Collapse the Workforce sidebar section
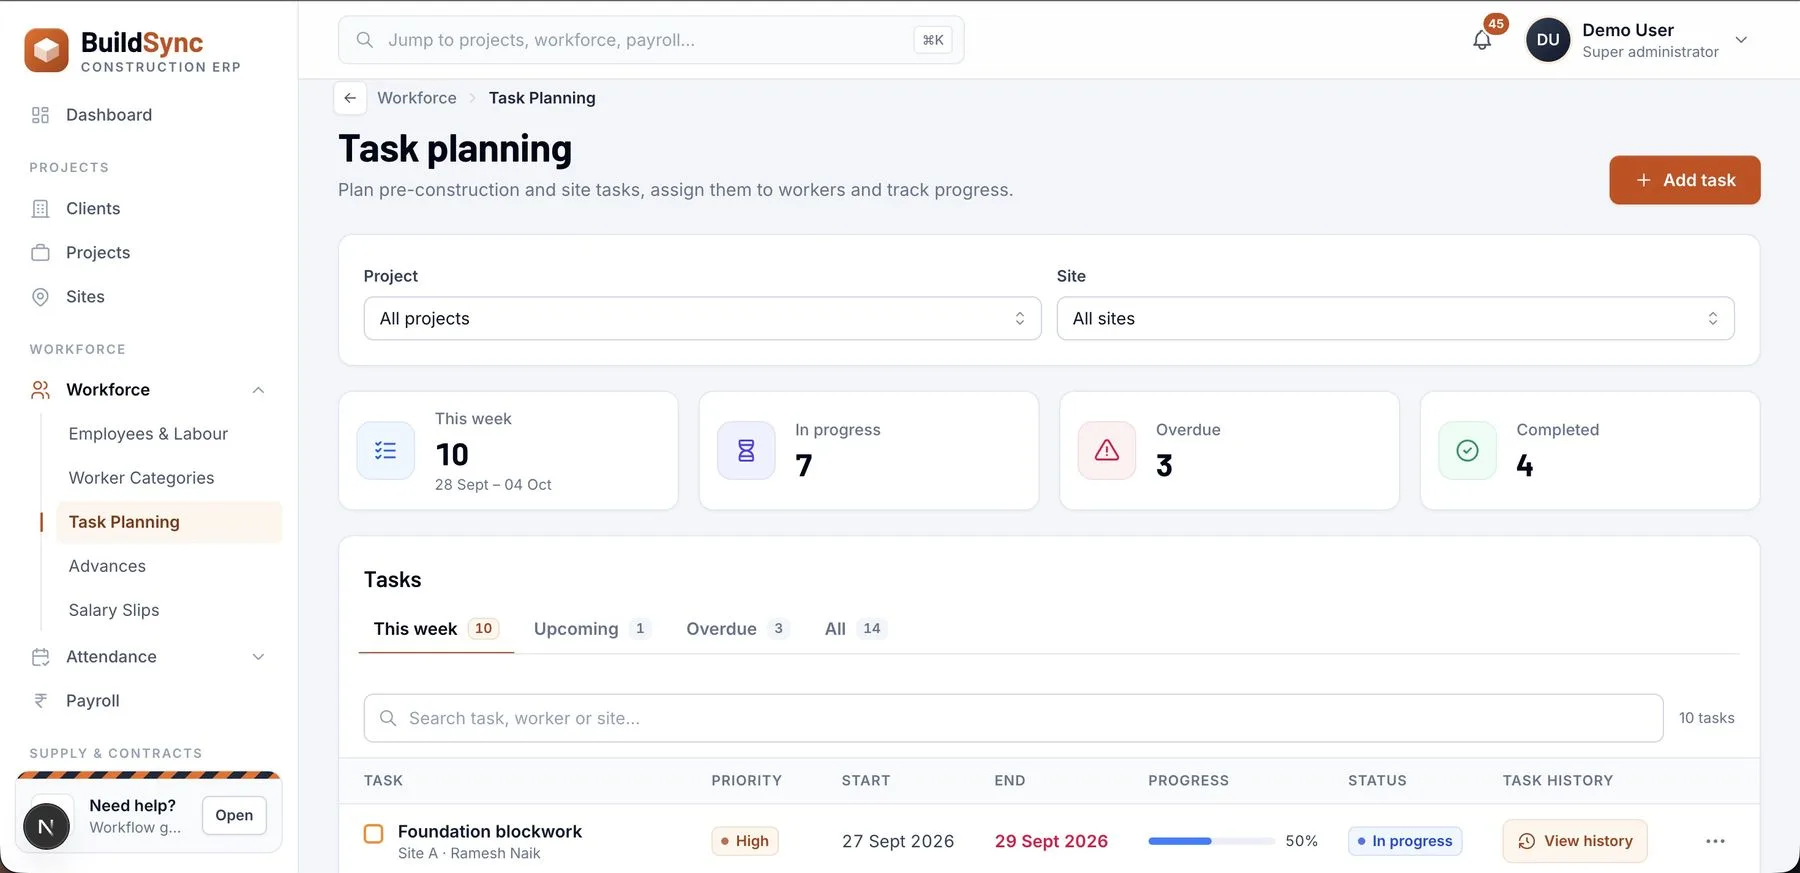The image size is (1800, 873). [x=258, y=390]
